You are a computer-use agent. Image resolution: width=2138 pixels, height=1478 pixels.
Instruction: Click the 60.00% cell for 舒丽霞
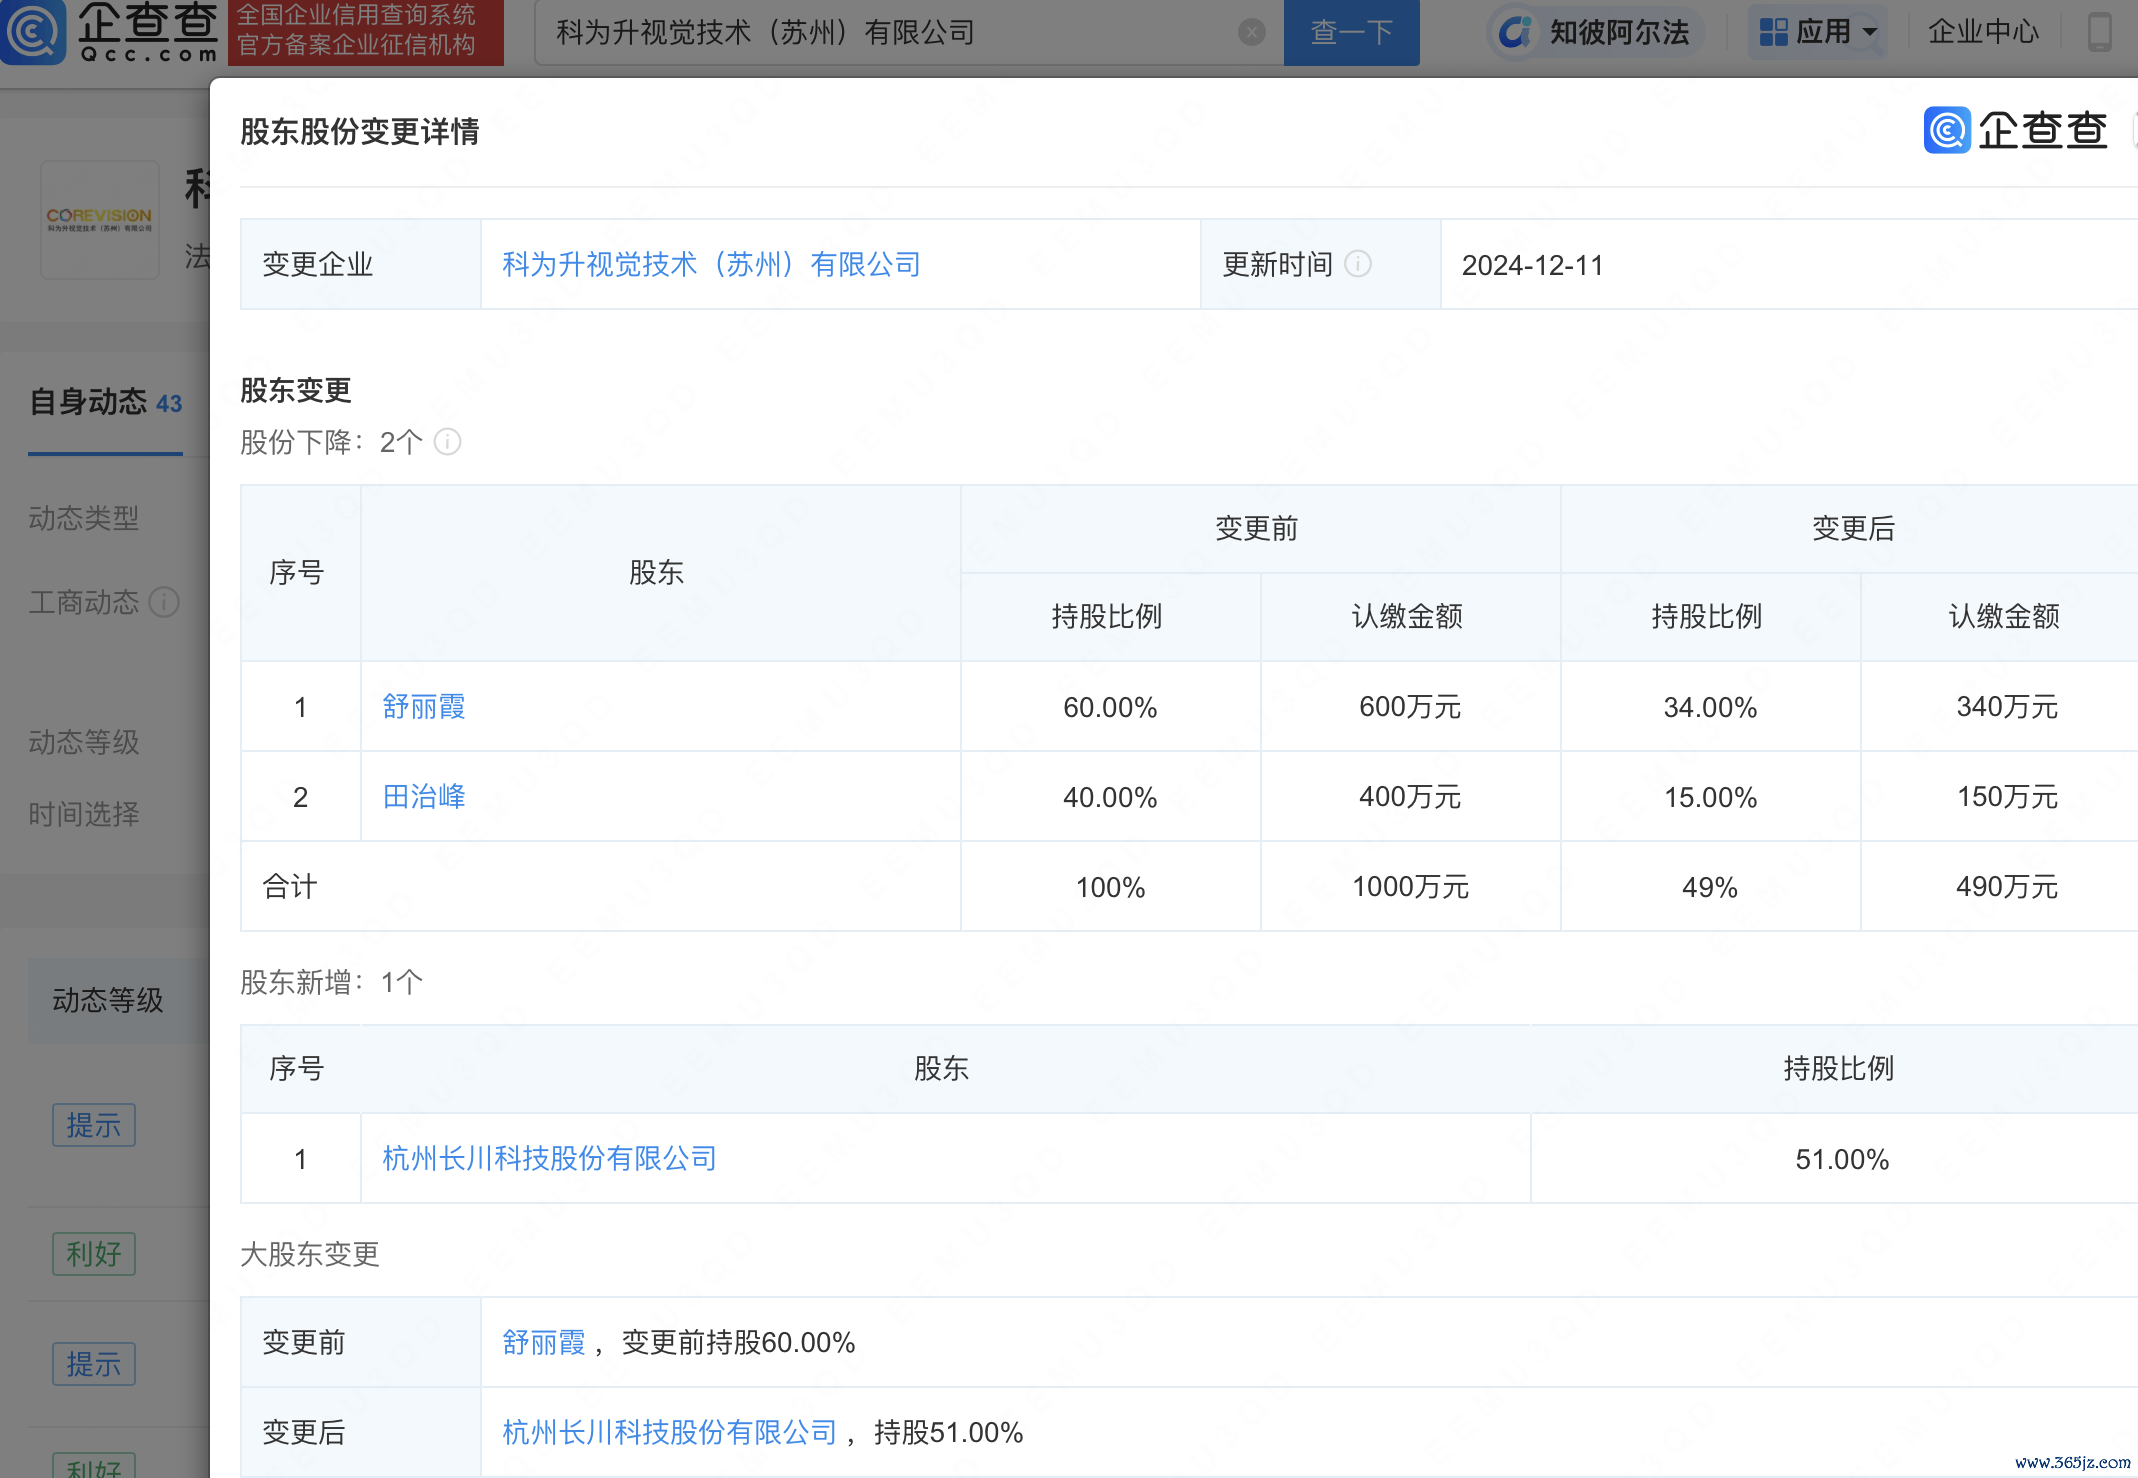[x=1110, y=707]
